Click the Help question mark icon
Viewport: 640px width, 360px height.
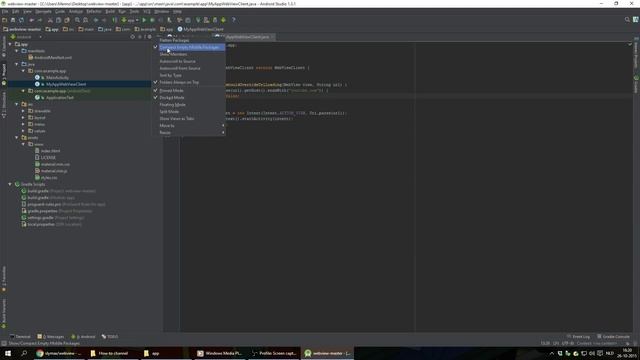click(x=233, y=20)
